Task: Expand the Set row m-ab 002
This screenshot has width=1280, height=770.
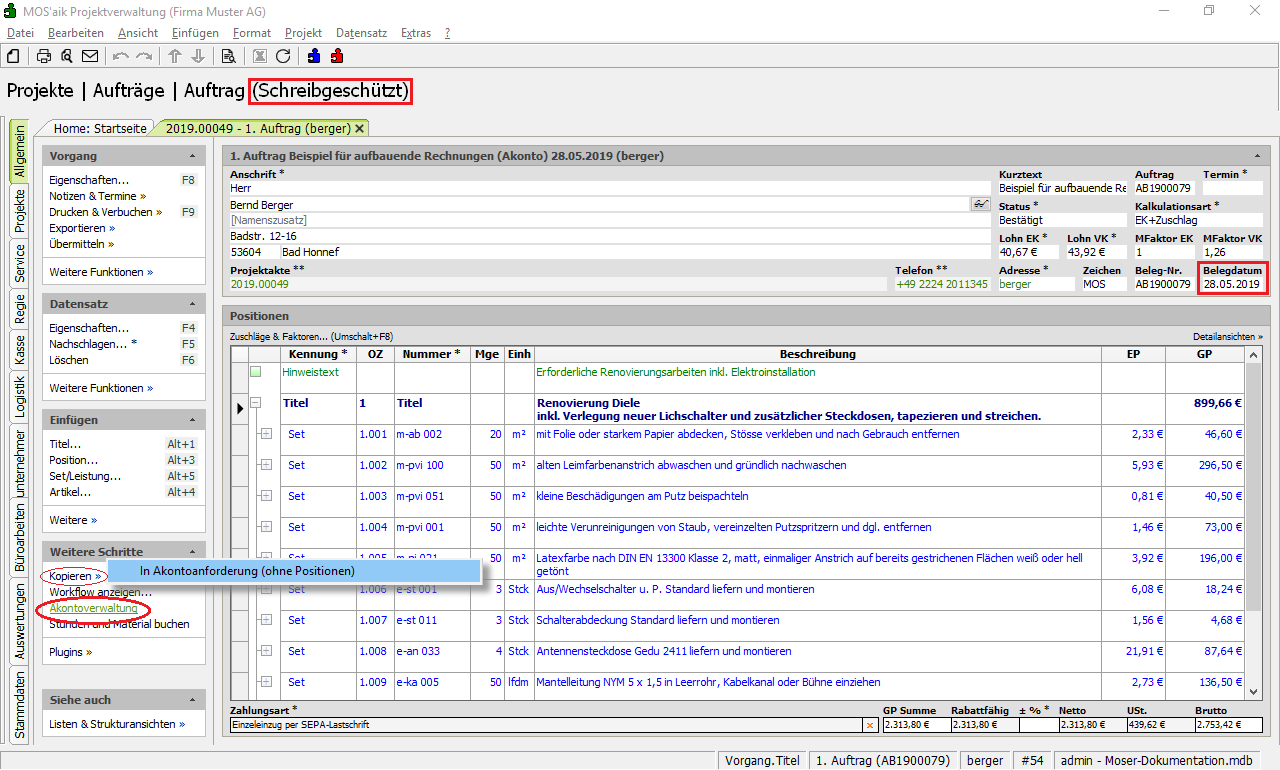Action: (266, 434)
